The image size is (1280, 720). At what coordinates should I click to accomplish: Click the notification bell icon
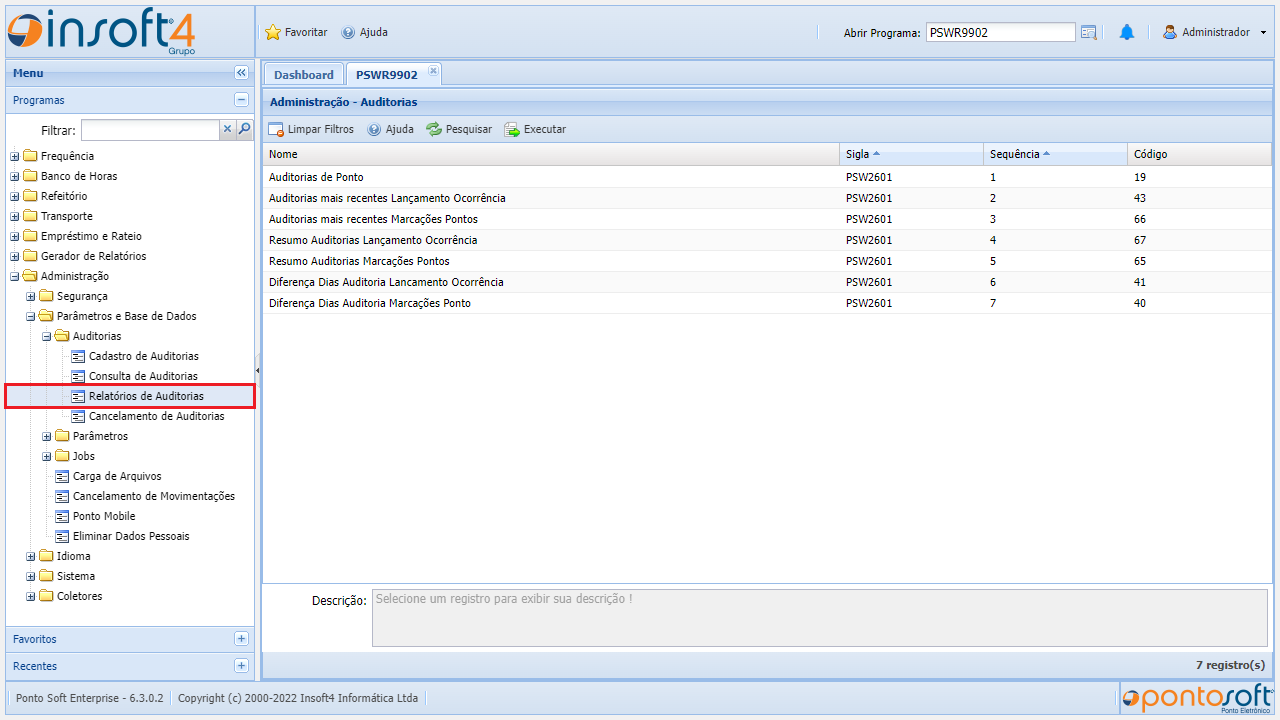coord(1127,33)
